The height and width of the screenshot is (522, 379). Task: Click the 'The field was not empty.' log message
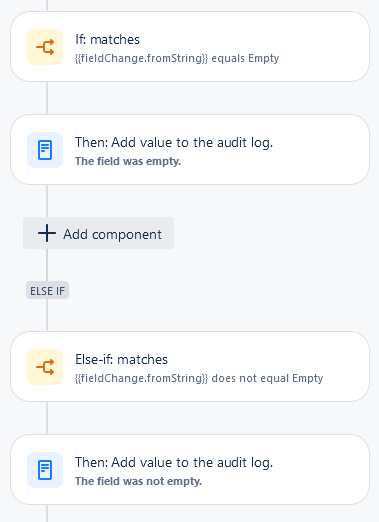coord(138,481)
